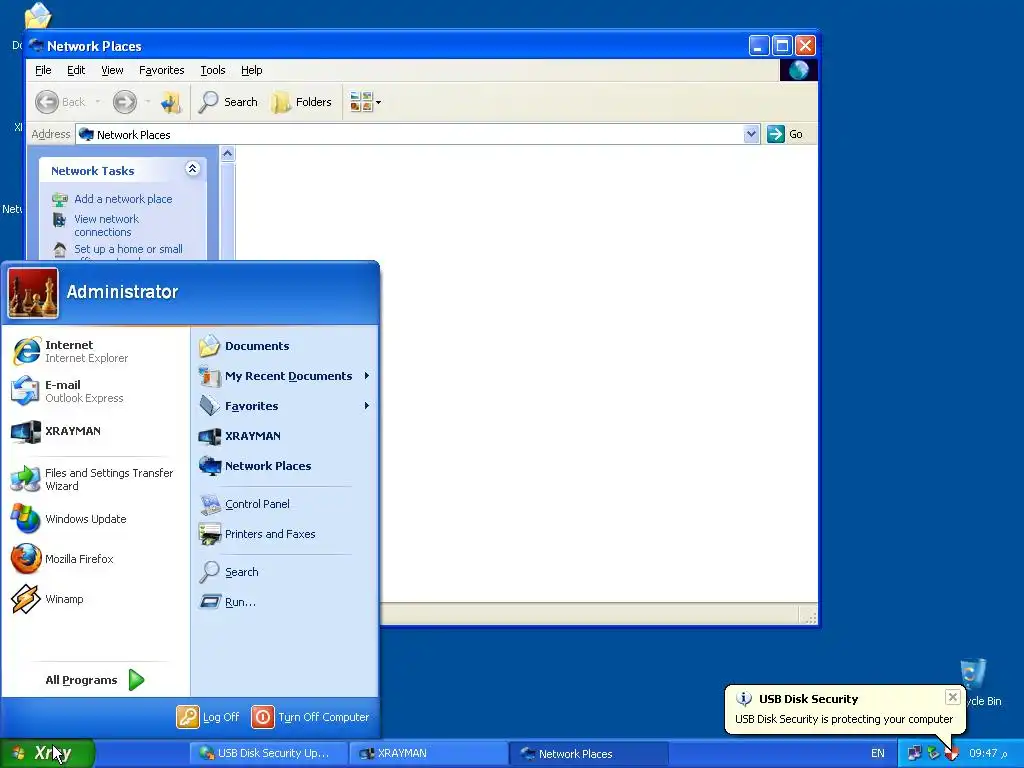Click Add a network place link
This screenshot has width=1024, height=768.
(x=123, y=199)
